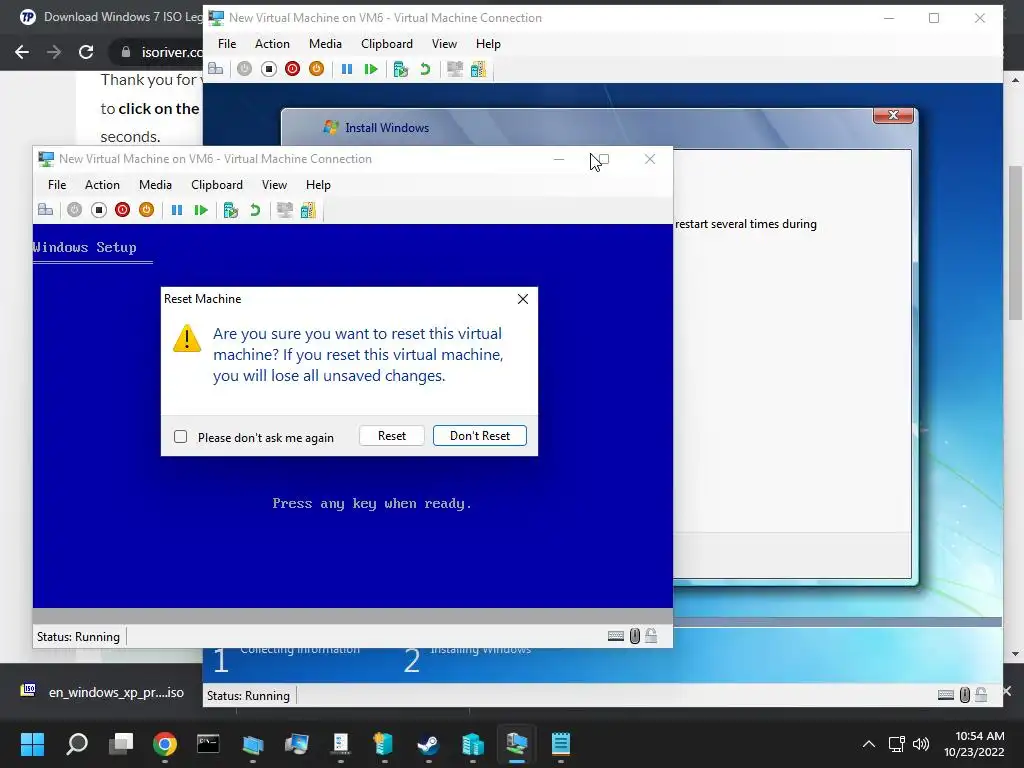Open Clipboard menu in front VM window

click(x=217, y=185)
